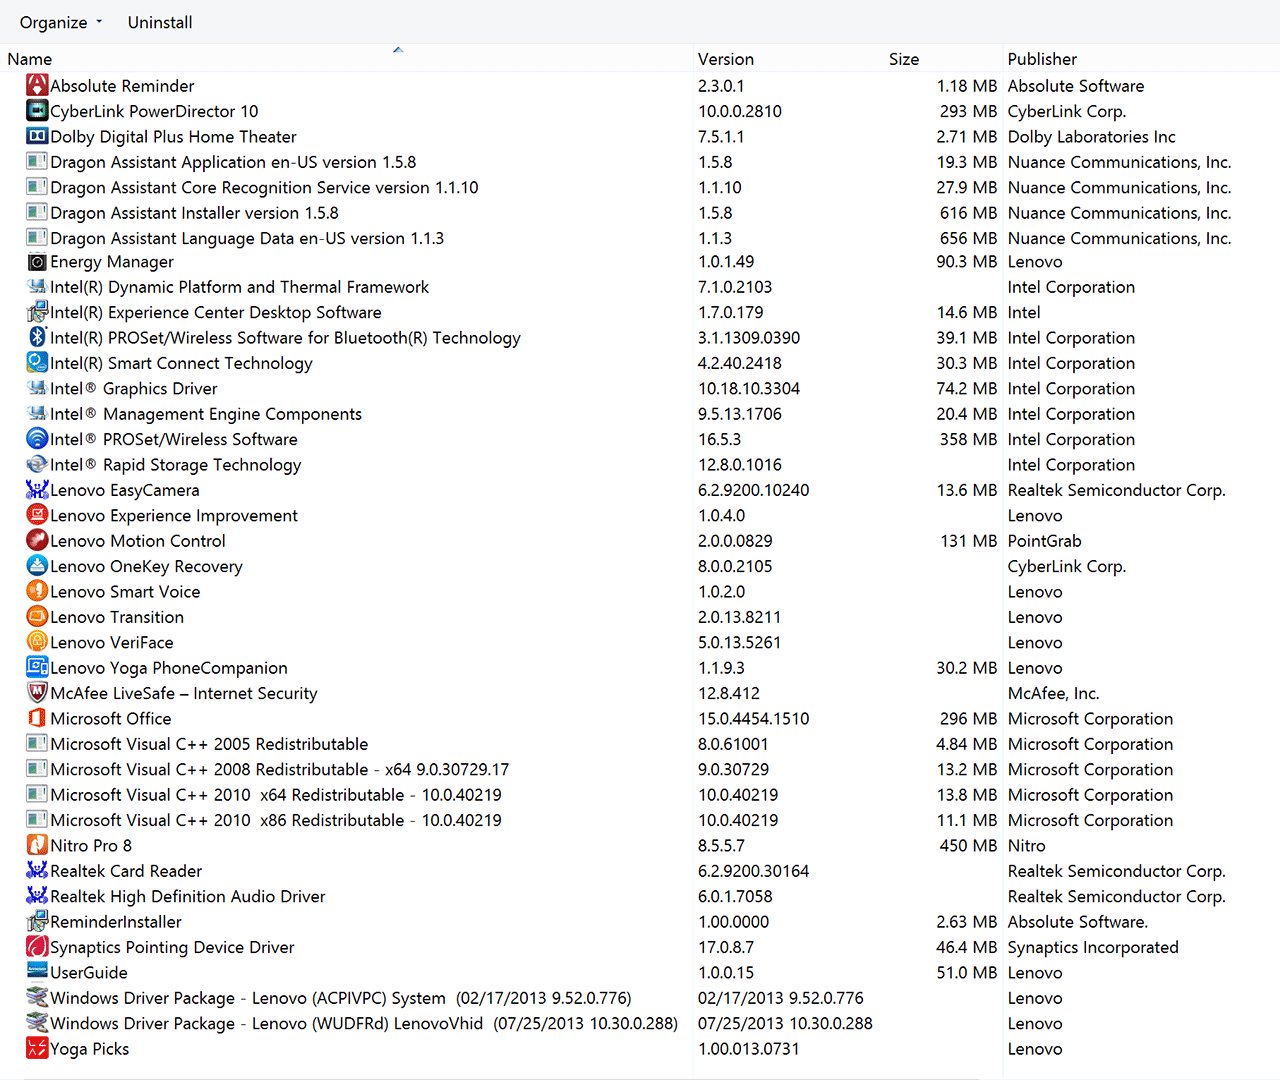Click the PointGrab publisher cell

[1045, 541]
